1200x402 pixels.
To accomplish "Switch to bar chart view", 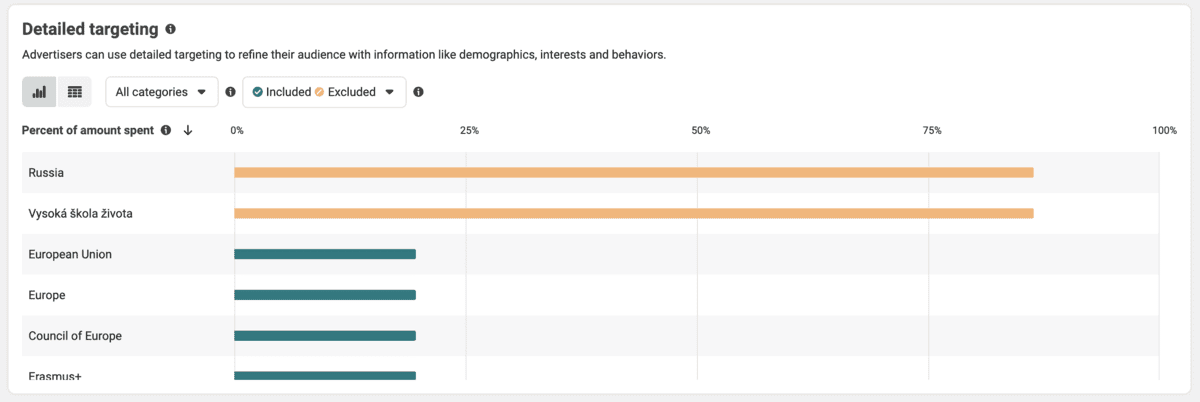I will [x=39, y=92].
